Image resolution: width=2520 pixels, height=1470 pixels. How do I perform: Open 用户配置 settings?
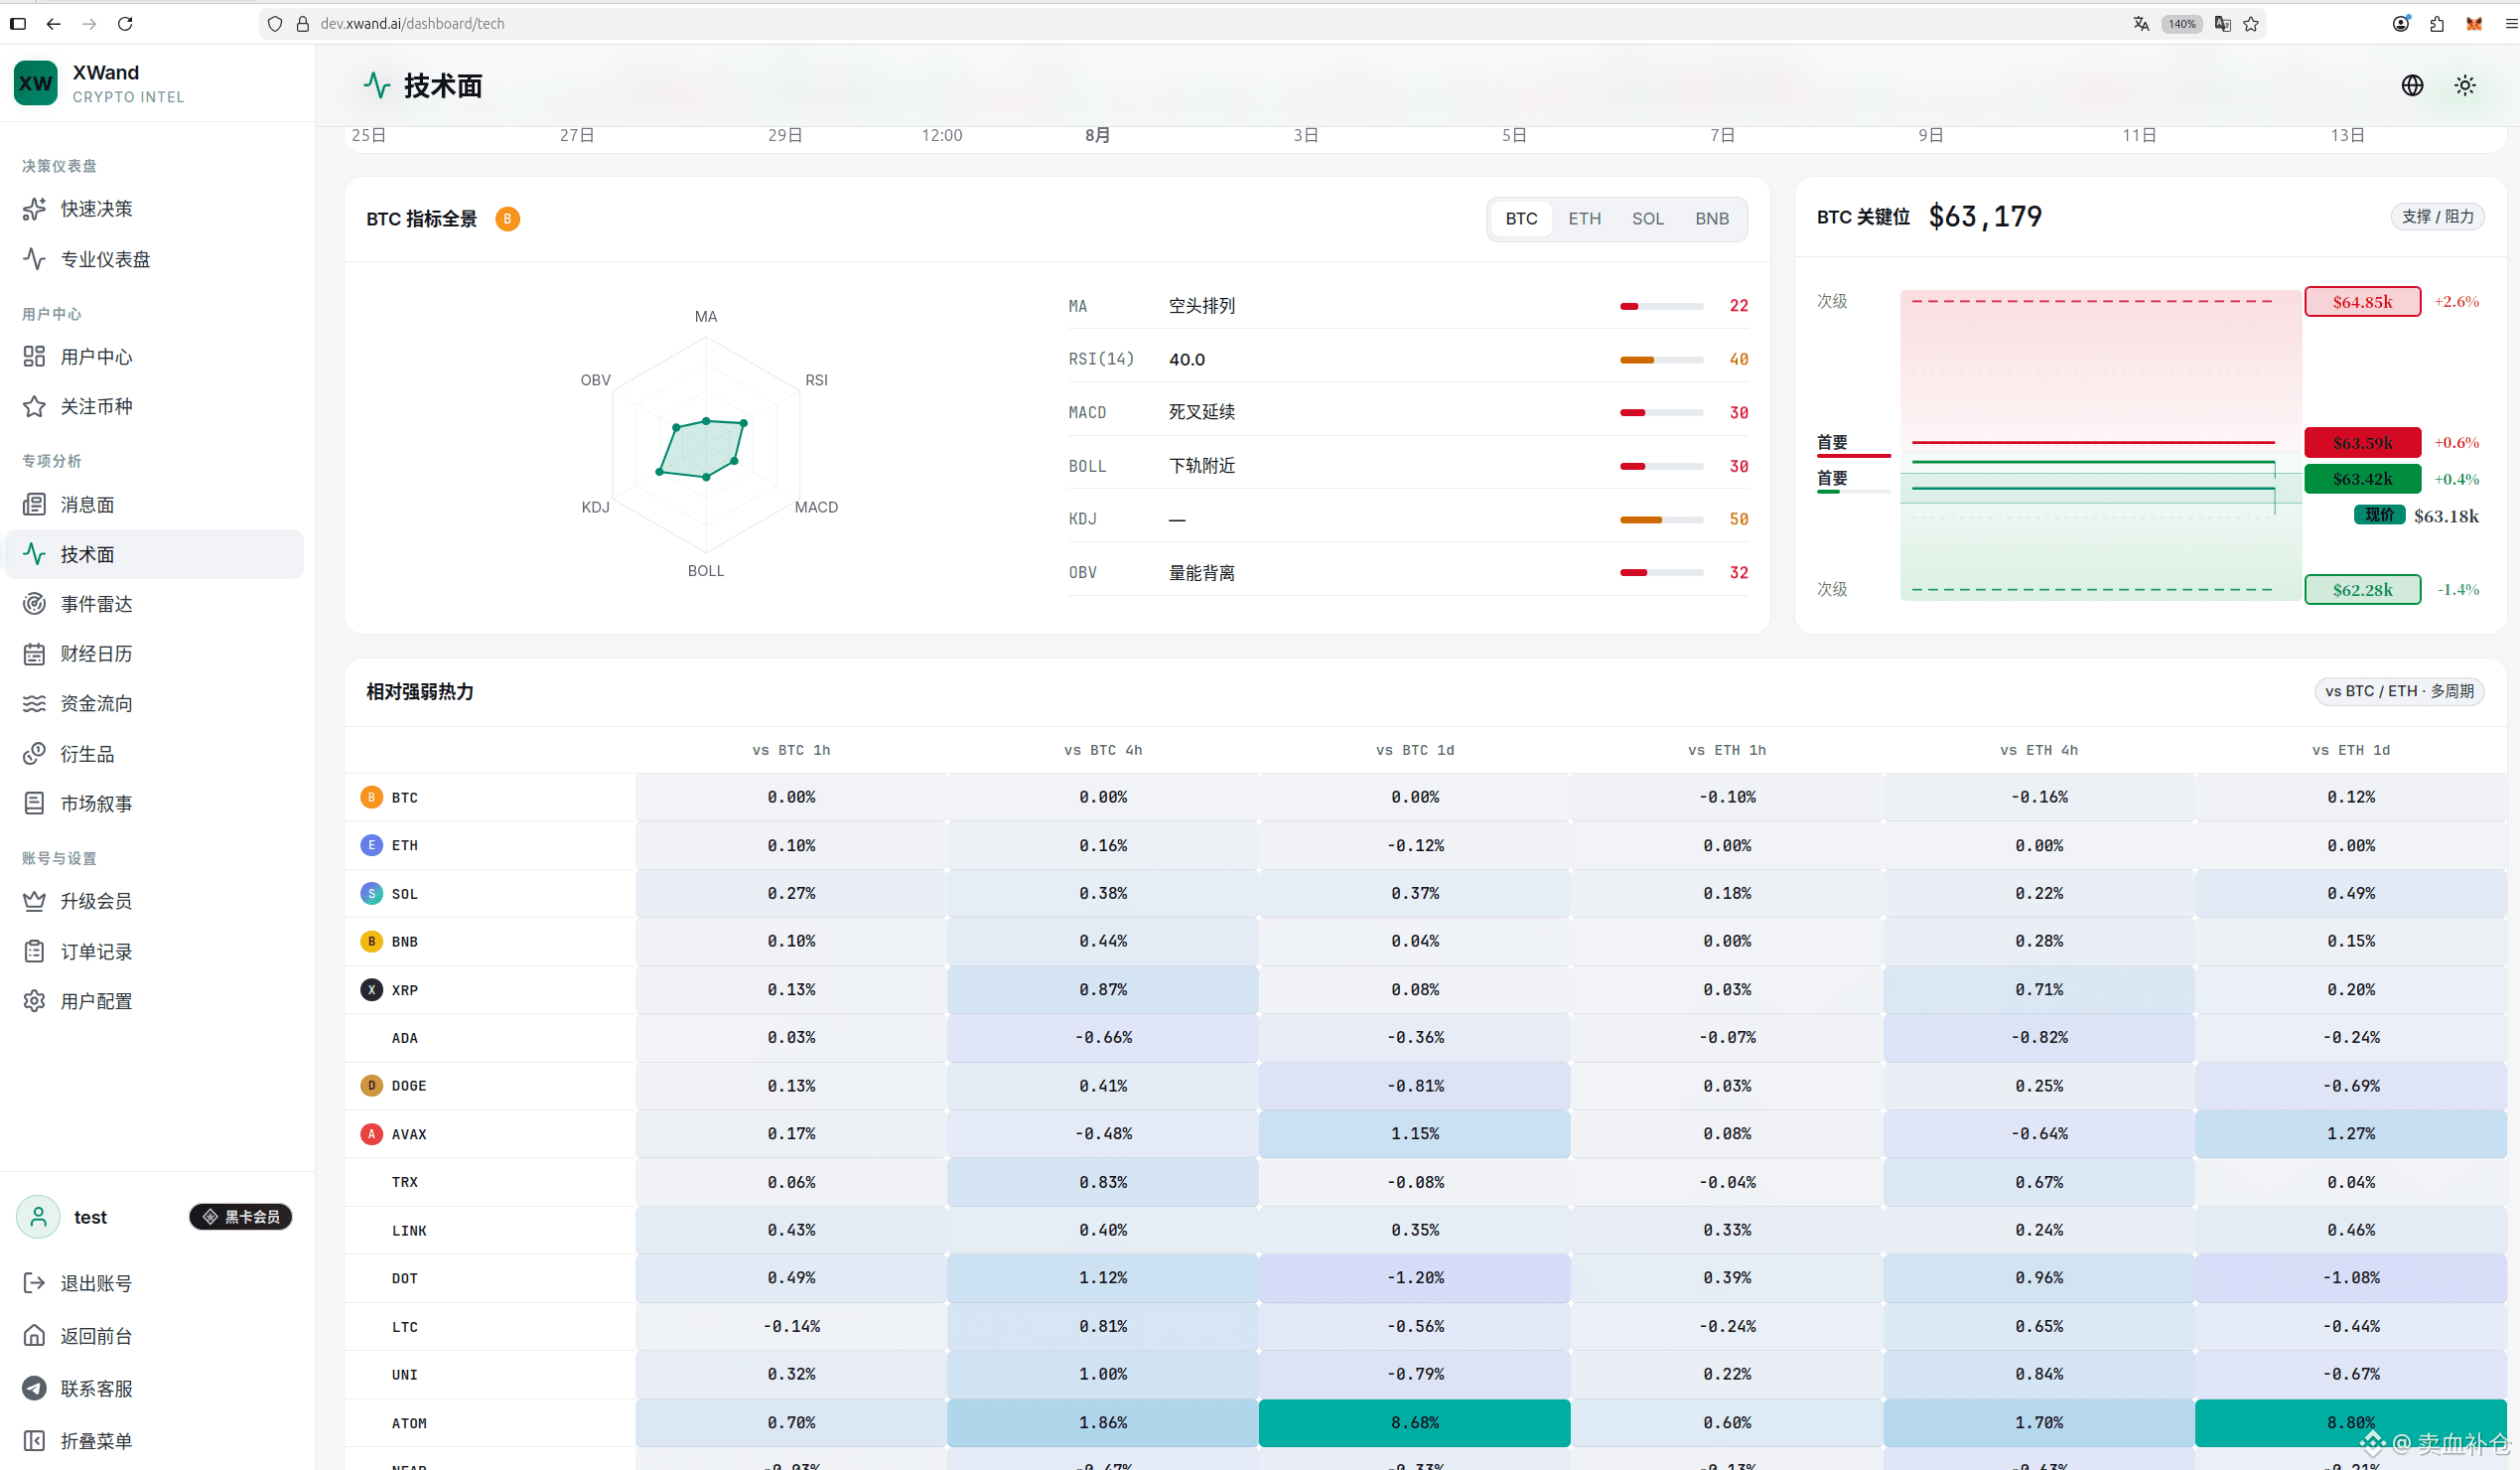pos(155,1002)
